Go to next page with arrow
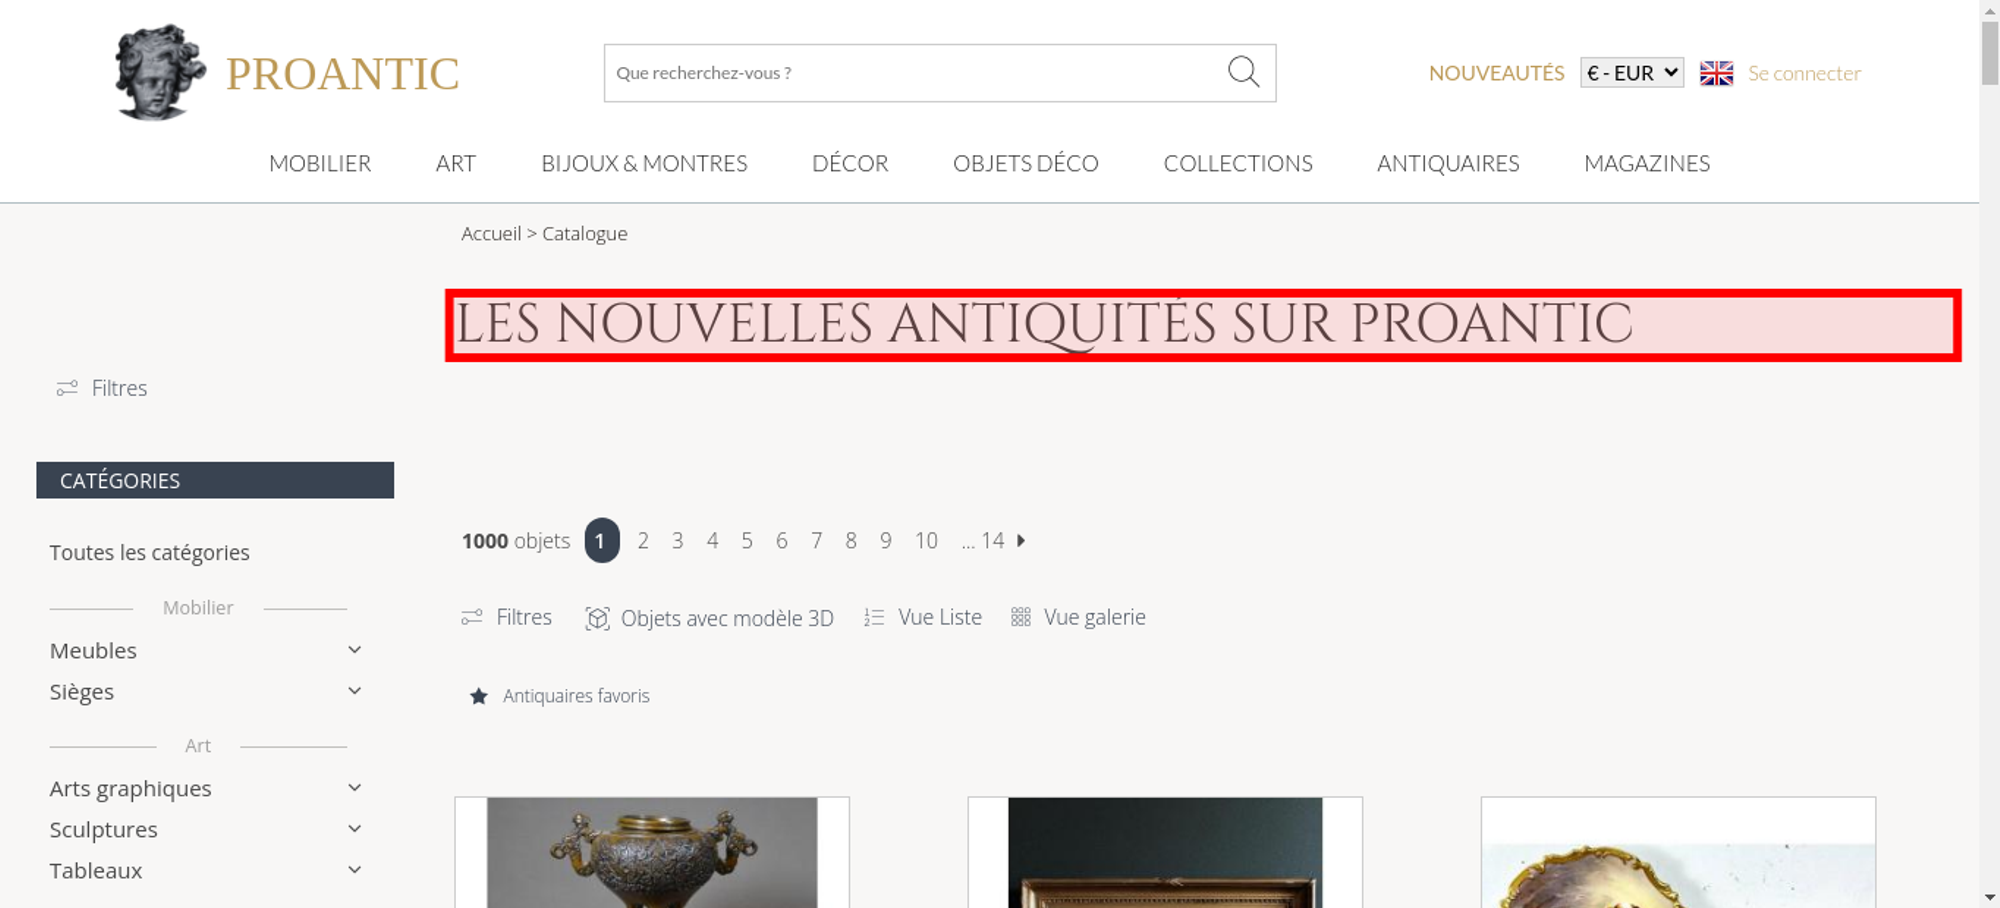Viewport: 2000px width, 908px height. 1021,541
